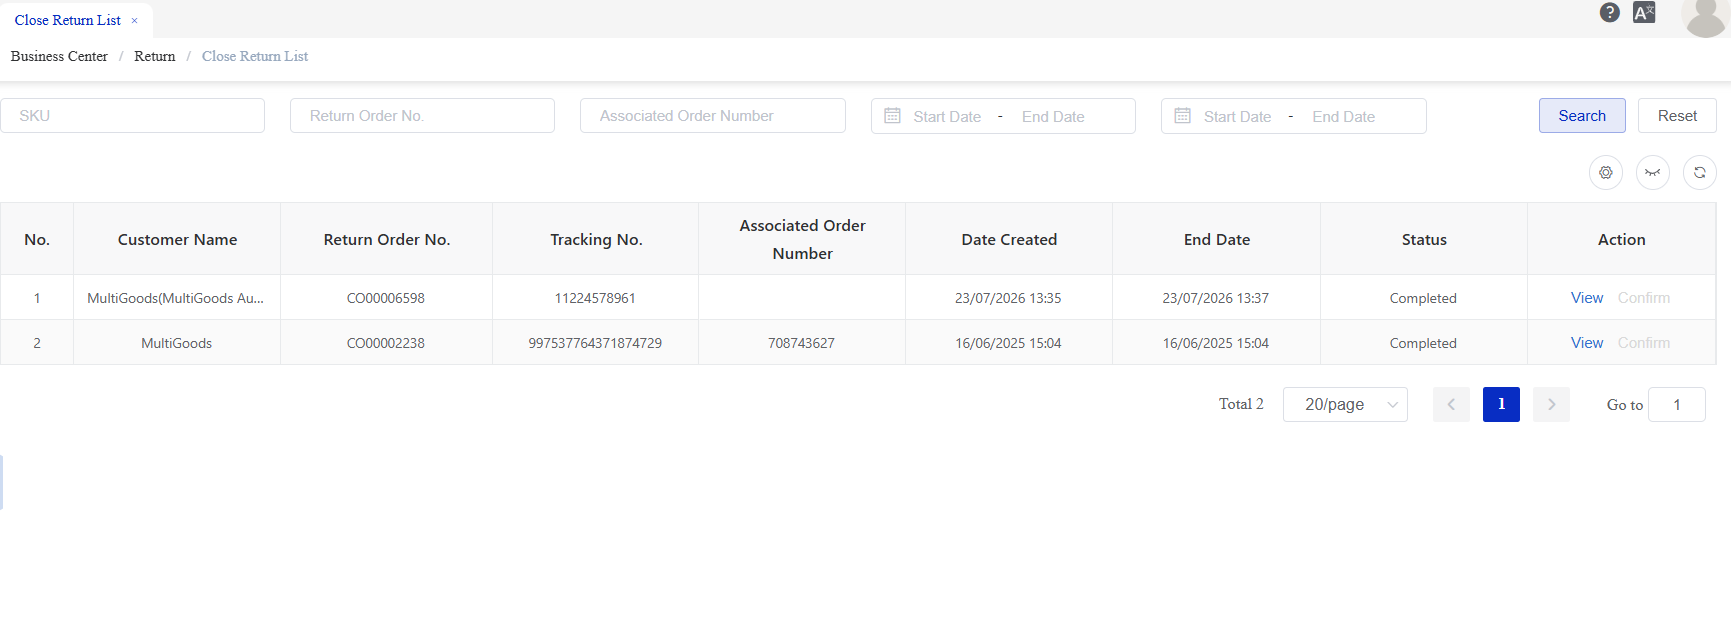Go to previous page arrow
This screenshot has width=1731, height=641.
[1451, 404]
